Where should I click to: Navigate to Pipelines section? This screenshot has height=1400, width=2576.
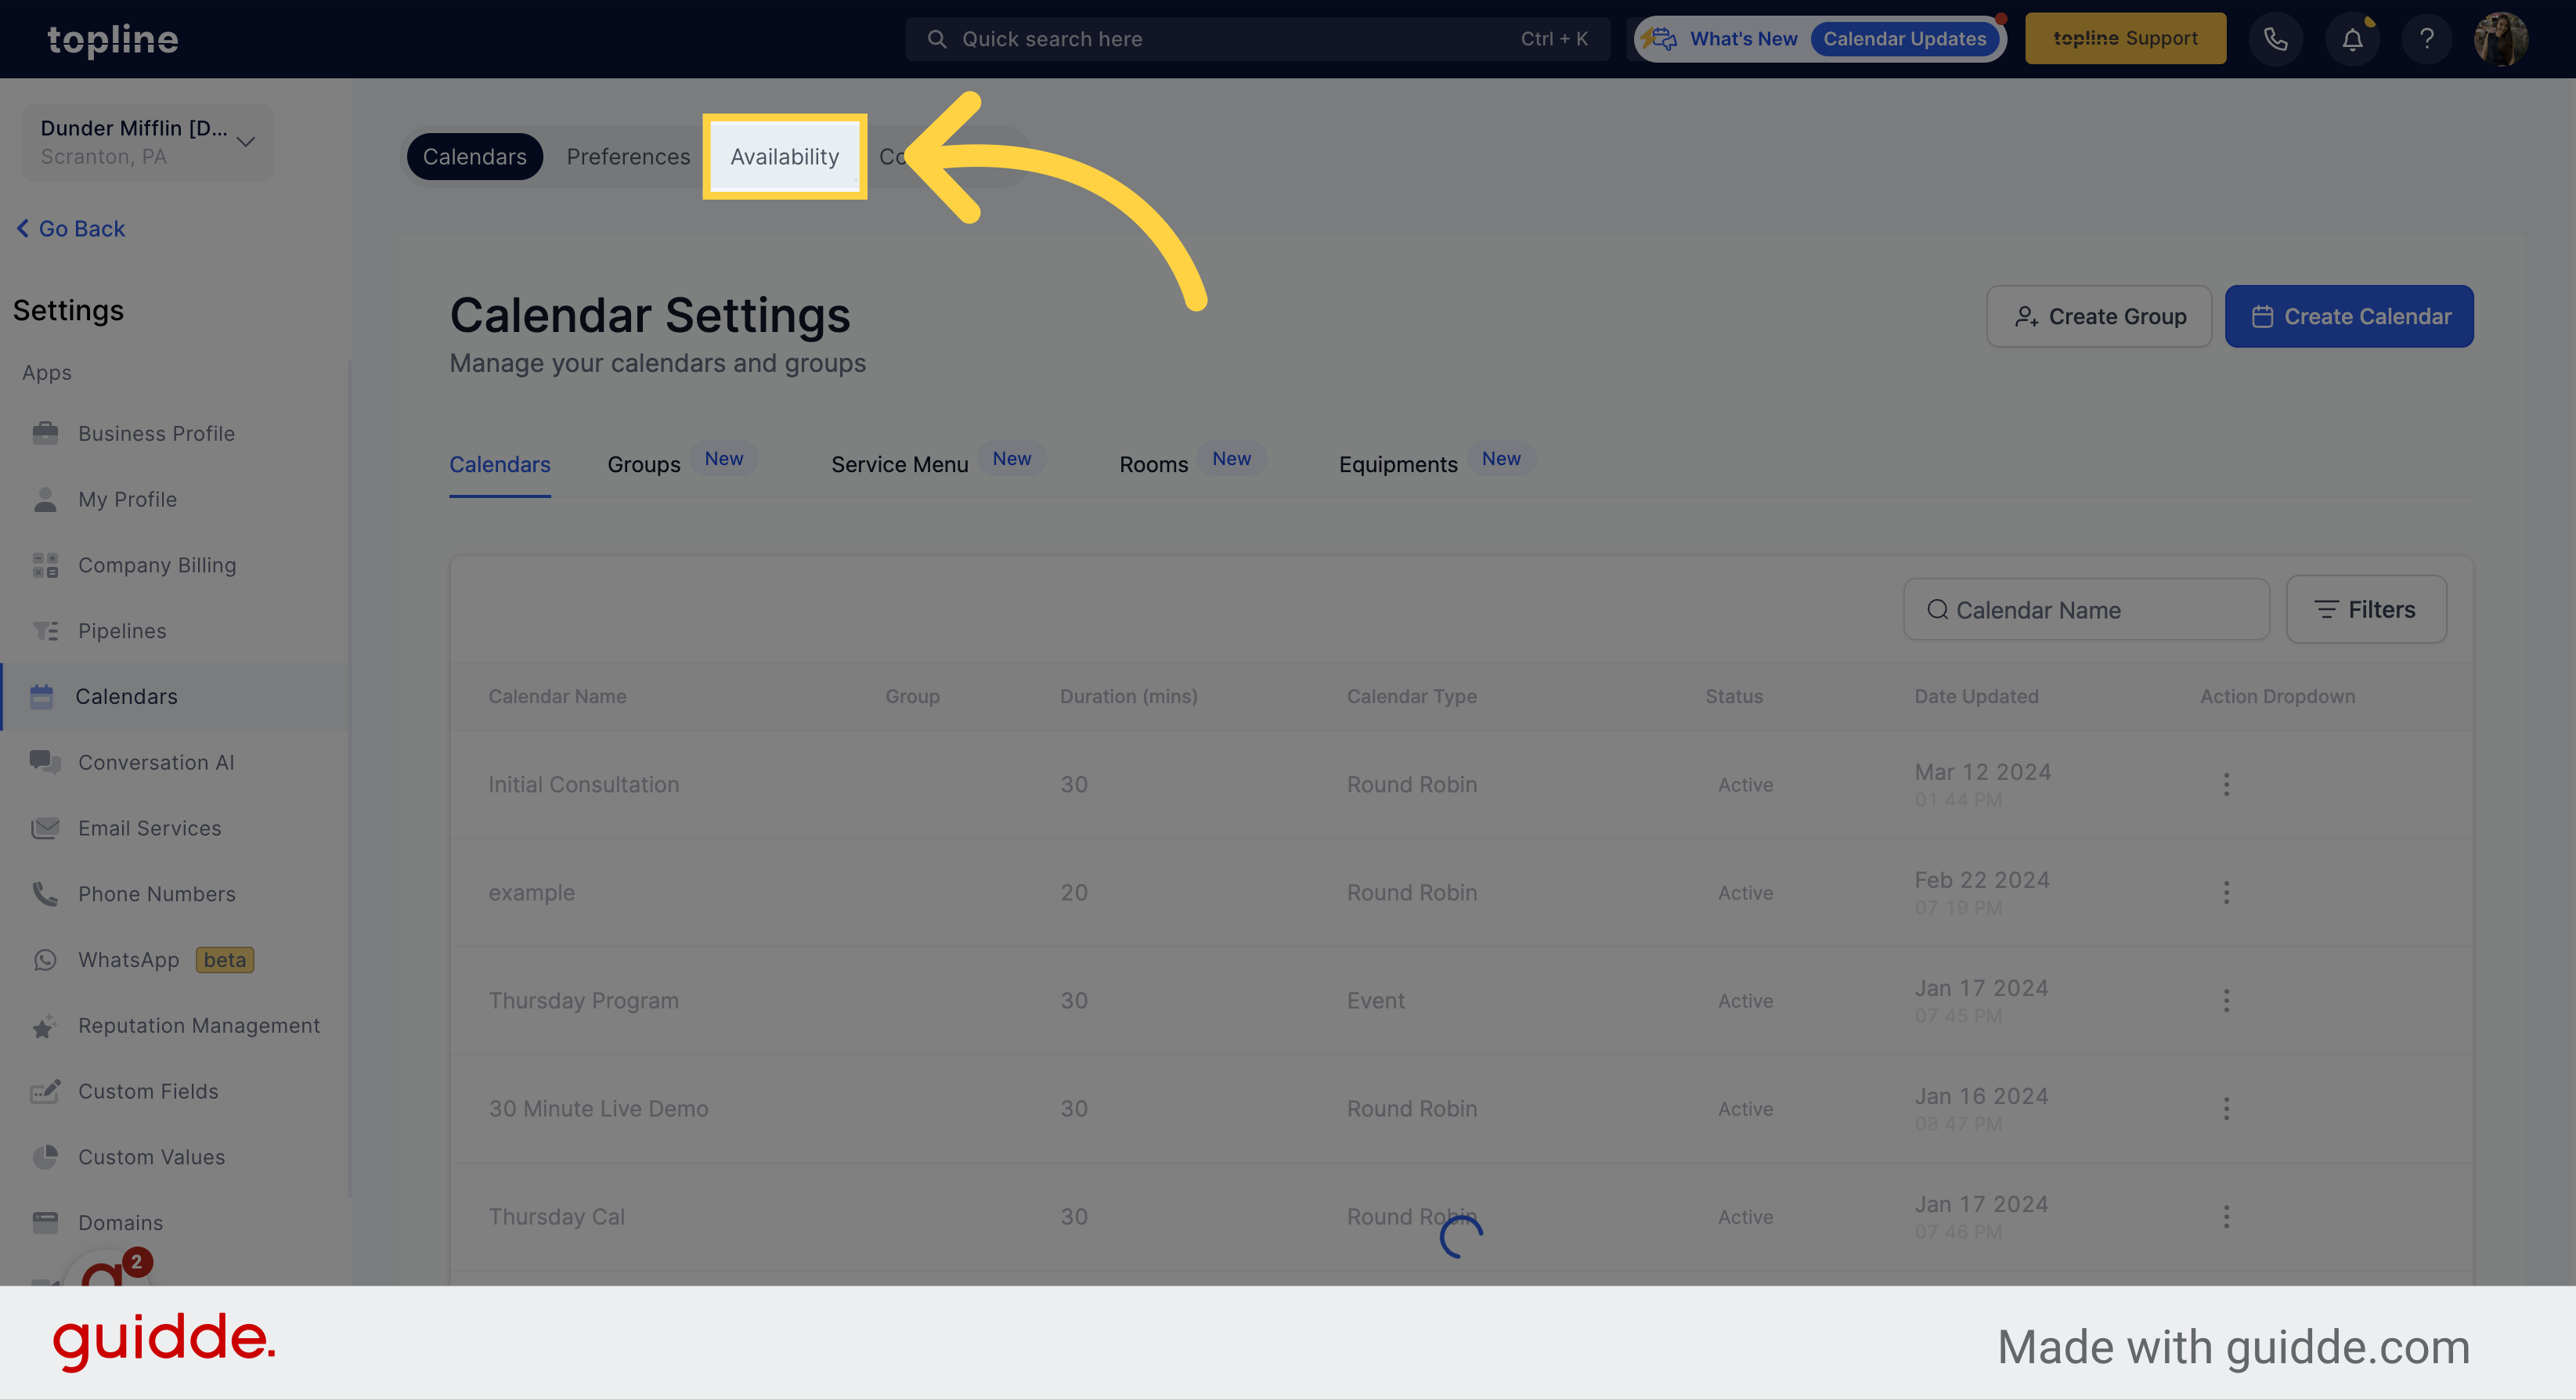(121, 631)
